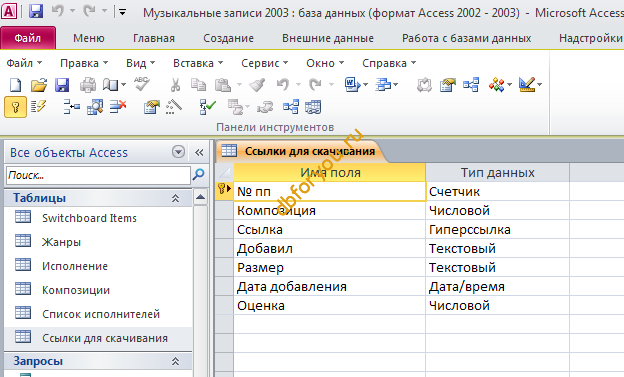
Task: Click the quick access save icon in title bar
Action: (36, 11)
